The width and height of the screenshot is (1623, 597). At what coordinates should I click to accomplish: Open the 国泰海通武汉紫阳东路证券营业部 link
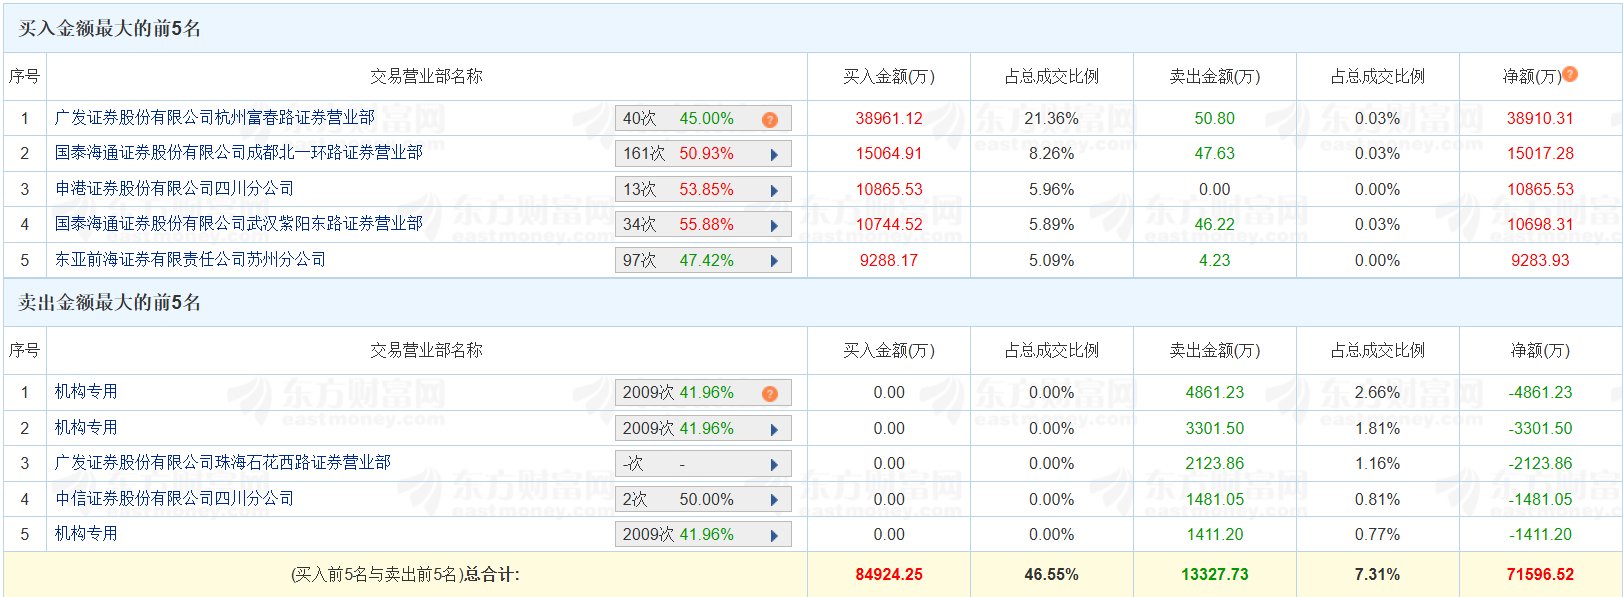[238, 224]
